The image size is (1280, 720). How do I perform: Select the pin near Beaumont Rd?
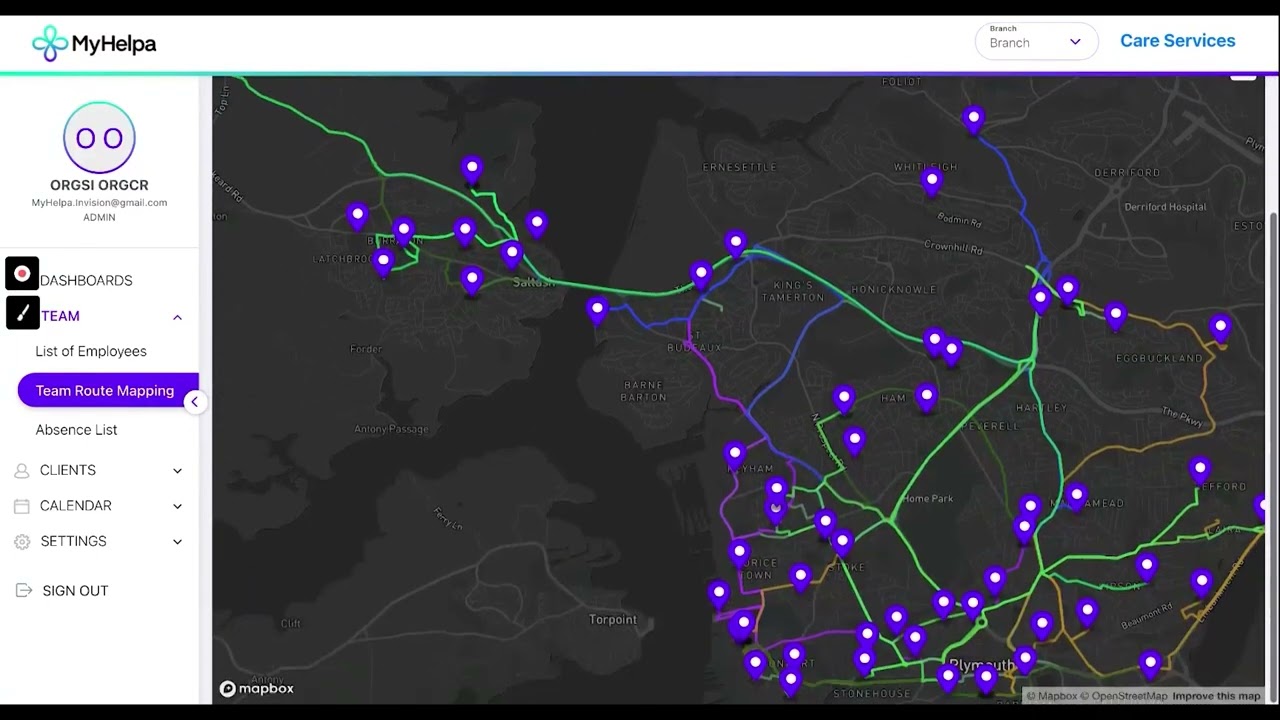pyautogui.click(x=1087, y=612)
